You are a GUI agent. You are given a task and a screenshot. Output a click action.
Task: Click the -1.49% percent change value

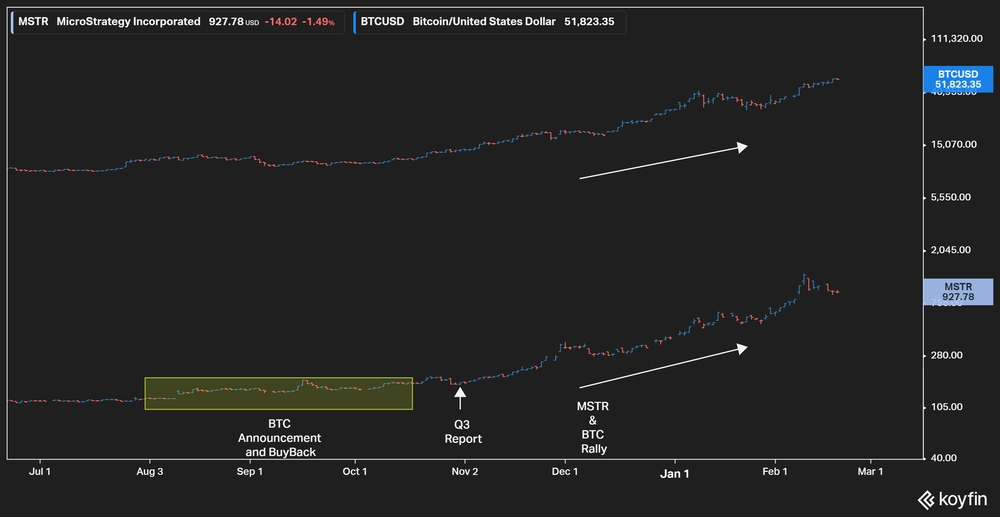[x=318, y=22]
